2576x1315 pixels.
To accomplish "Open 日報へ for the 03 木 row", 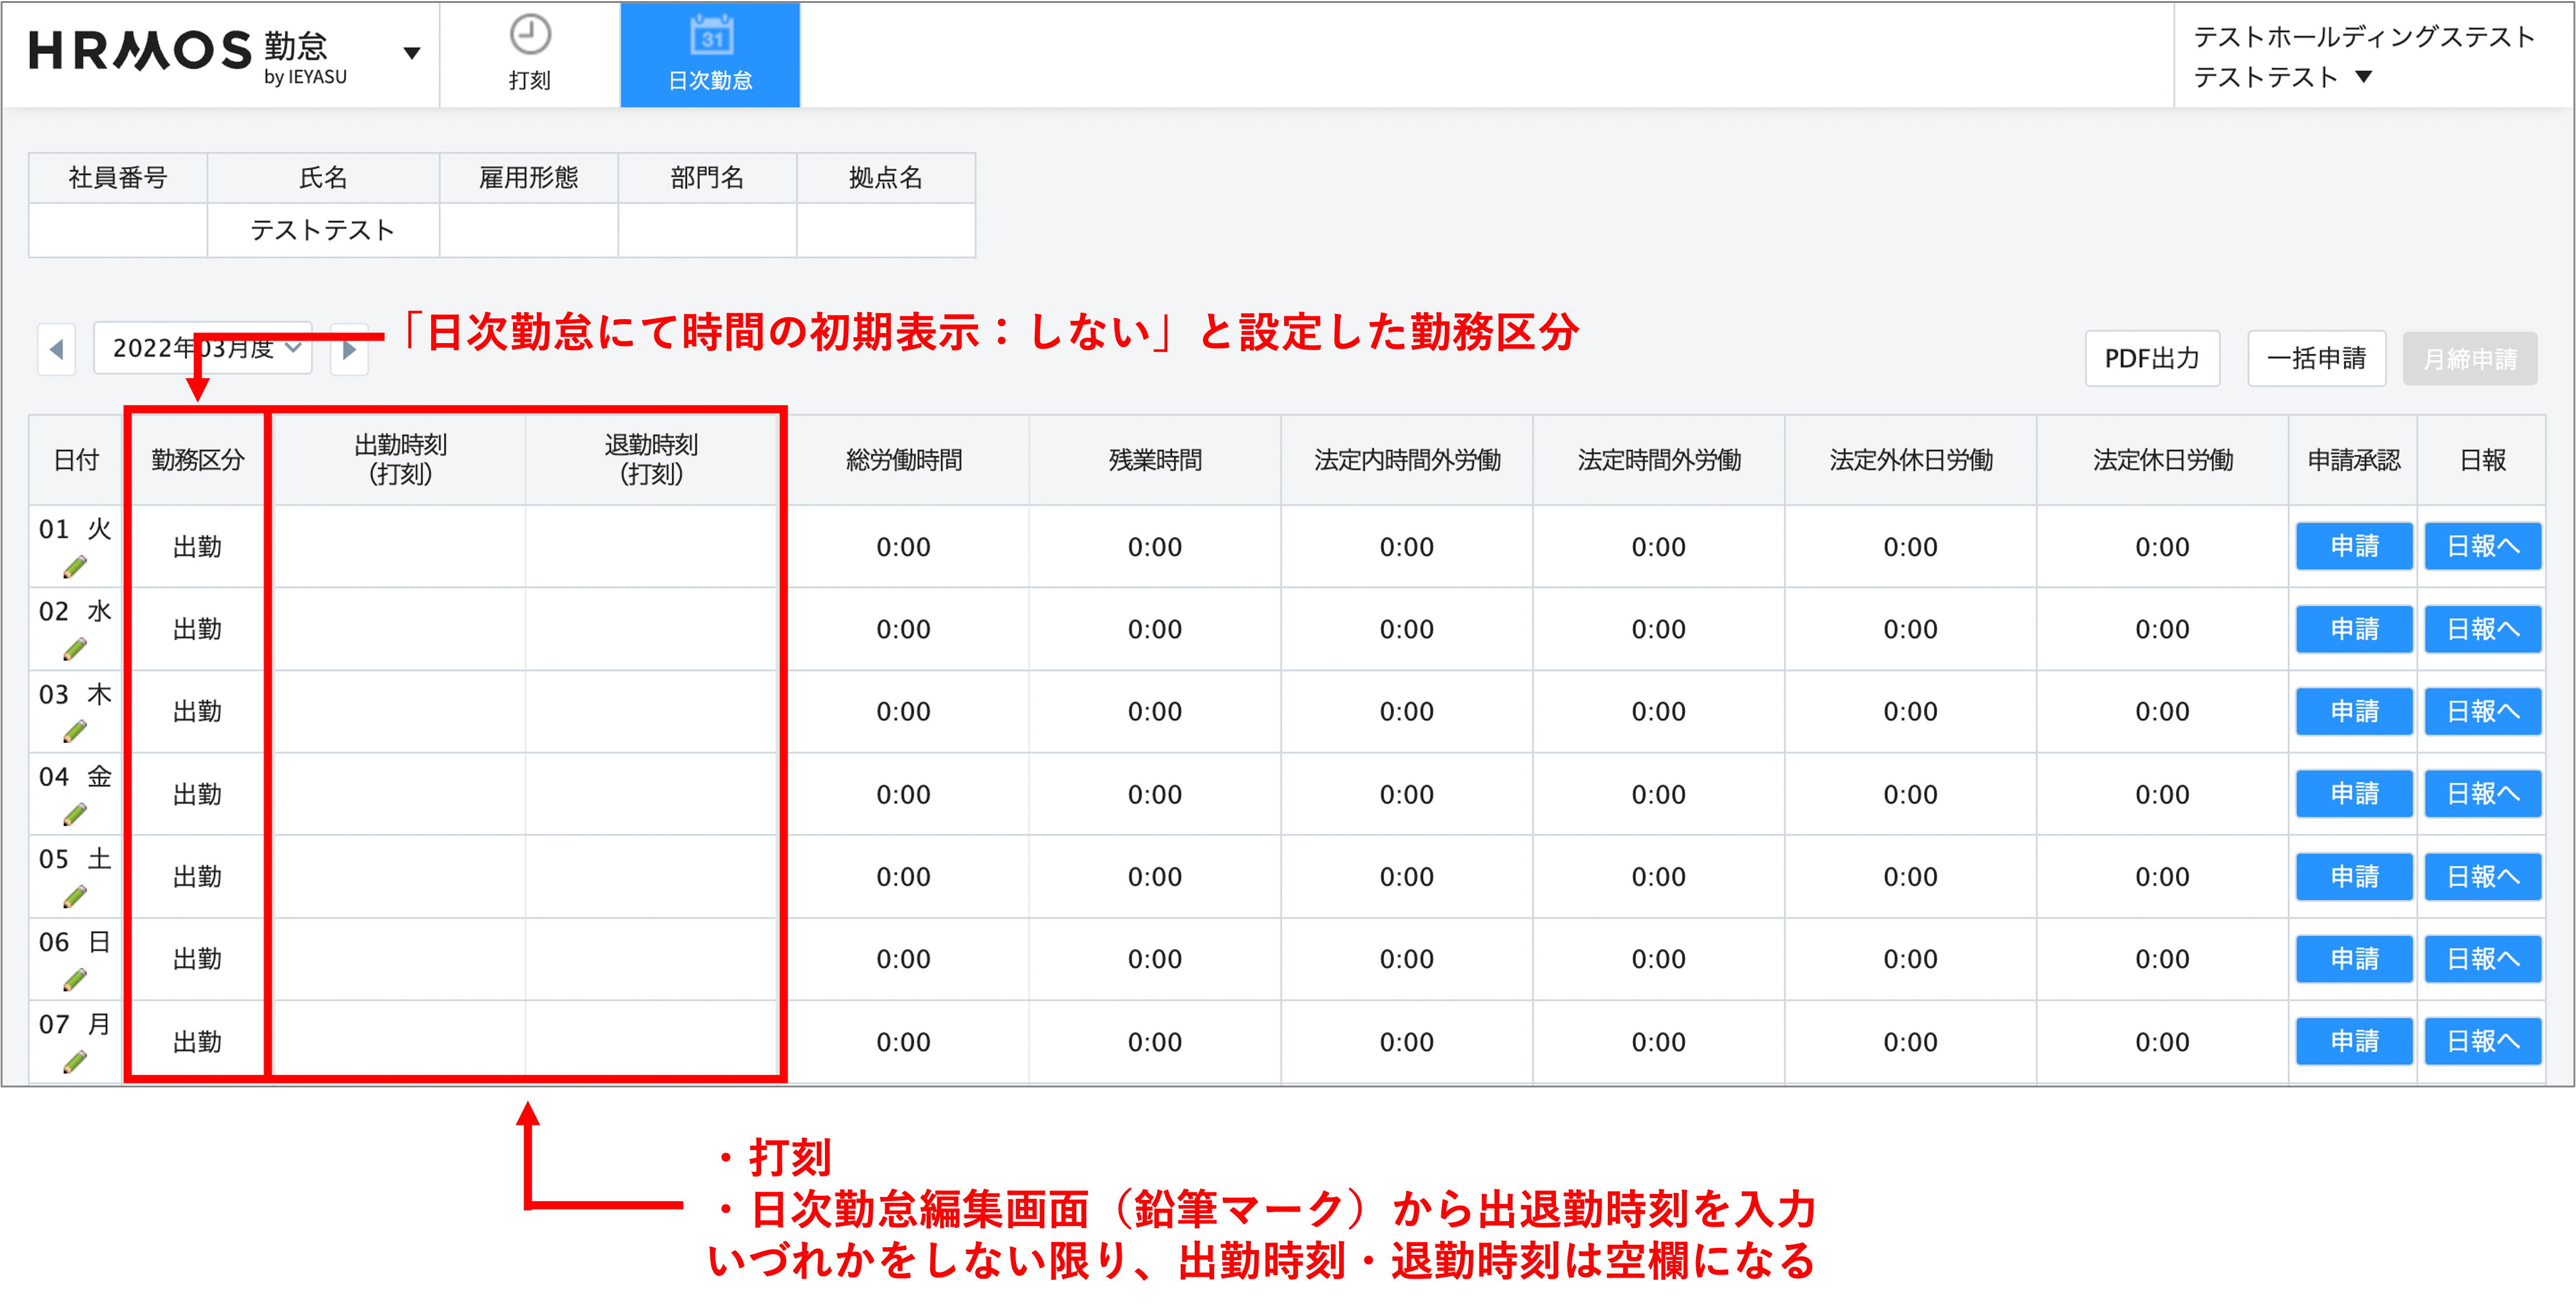I will pos(2483,711).
